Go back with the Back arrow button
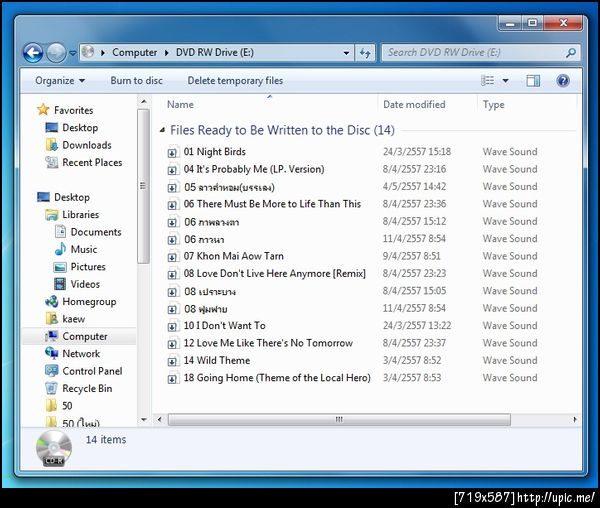The height and width of the screenshot is (508, 600). 33,53
